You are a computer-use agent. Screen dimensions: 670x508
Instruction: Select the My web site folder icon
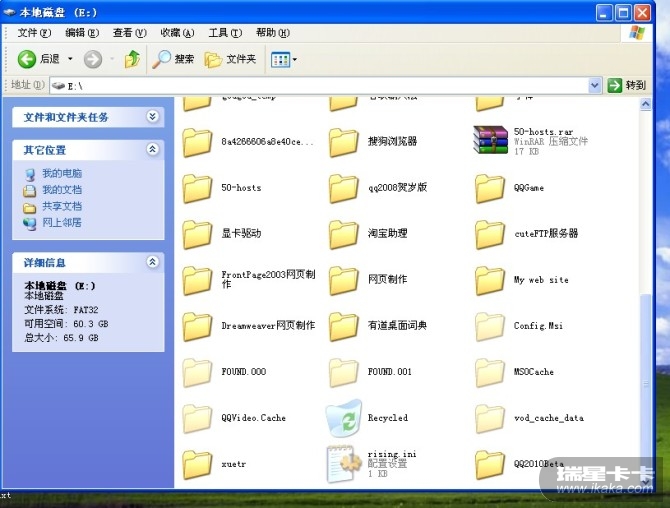[x=490, y=281]
